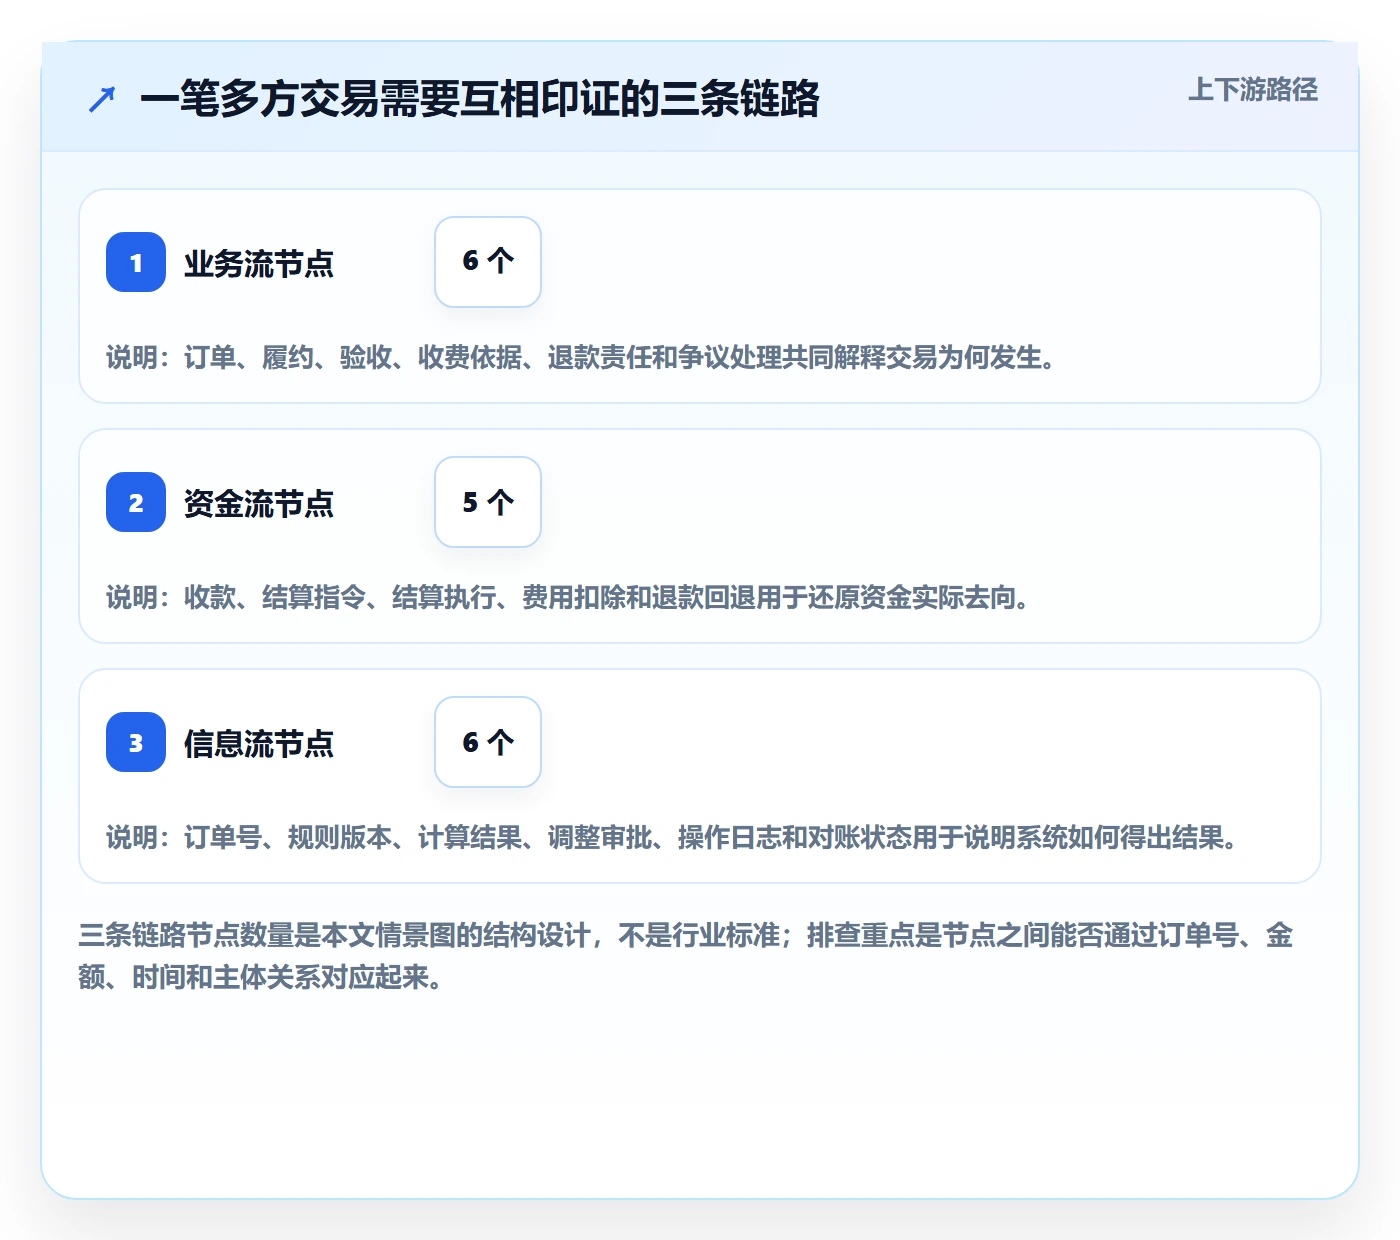This screenshot has width=1400, height=1240.
Task: Click the diagonal arrow icon beside the title
Action: [102, 99]
